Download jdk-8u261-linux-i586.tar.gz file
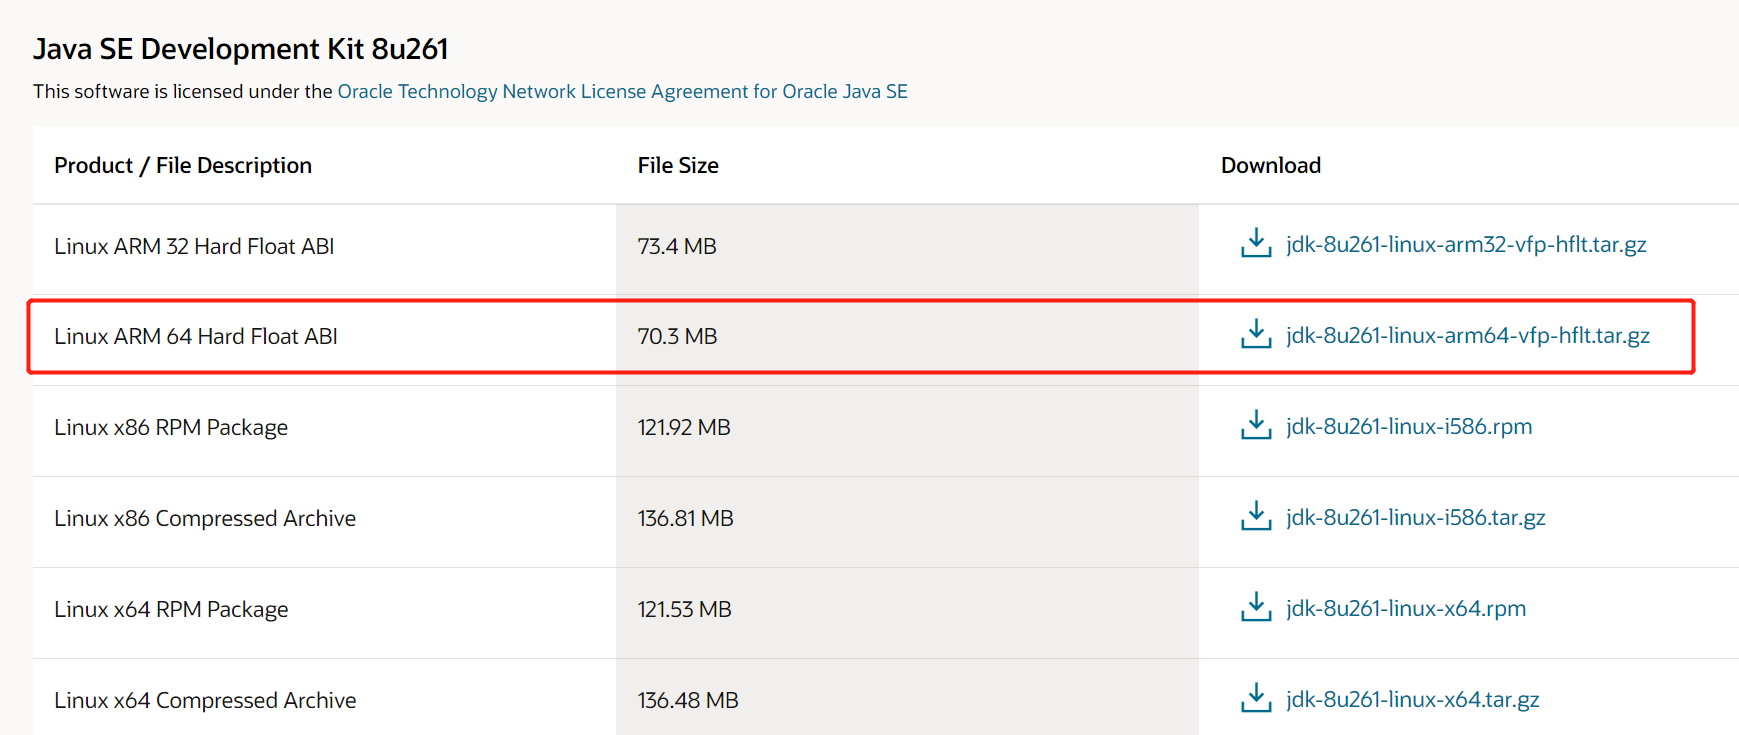The height and width of the screenshot is (735, 1739). [x=1416, y=518]
